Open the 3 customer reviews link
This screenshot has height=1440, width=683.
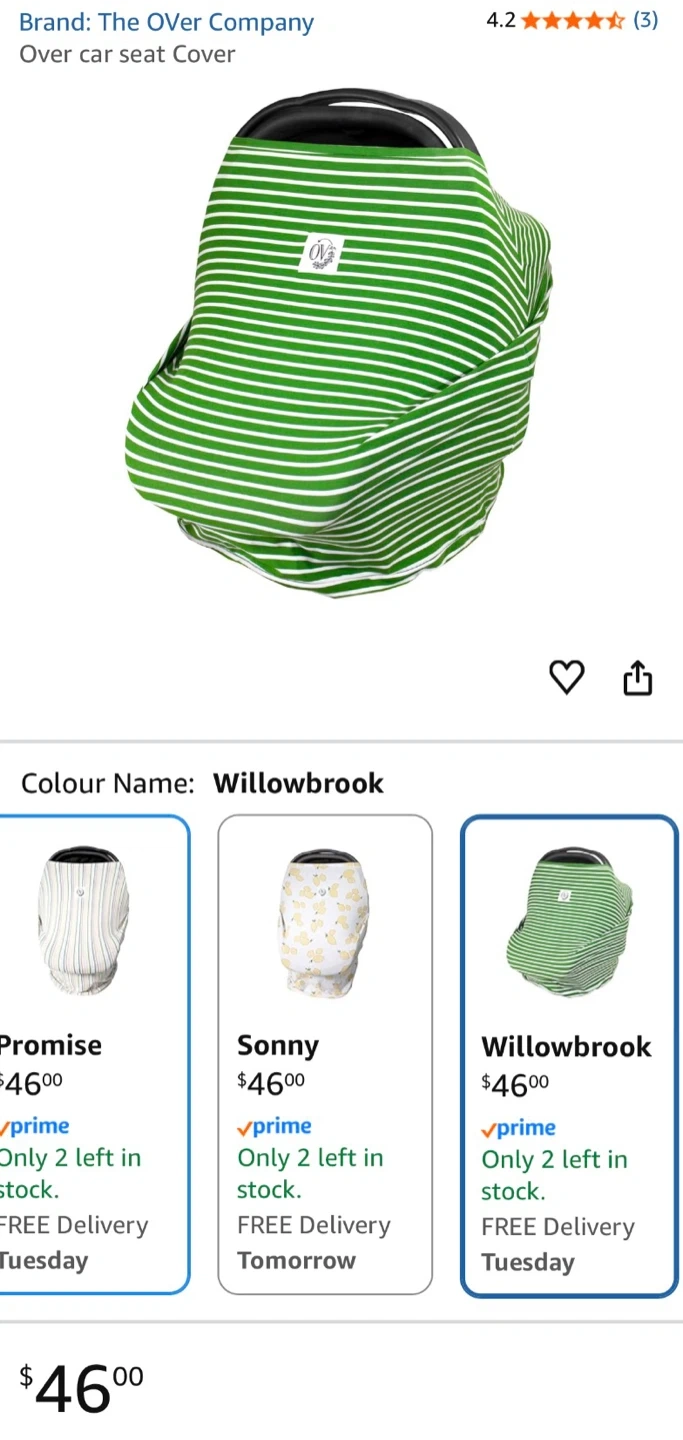pyautogui.click(x=646, y=20)
